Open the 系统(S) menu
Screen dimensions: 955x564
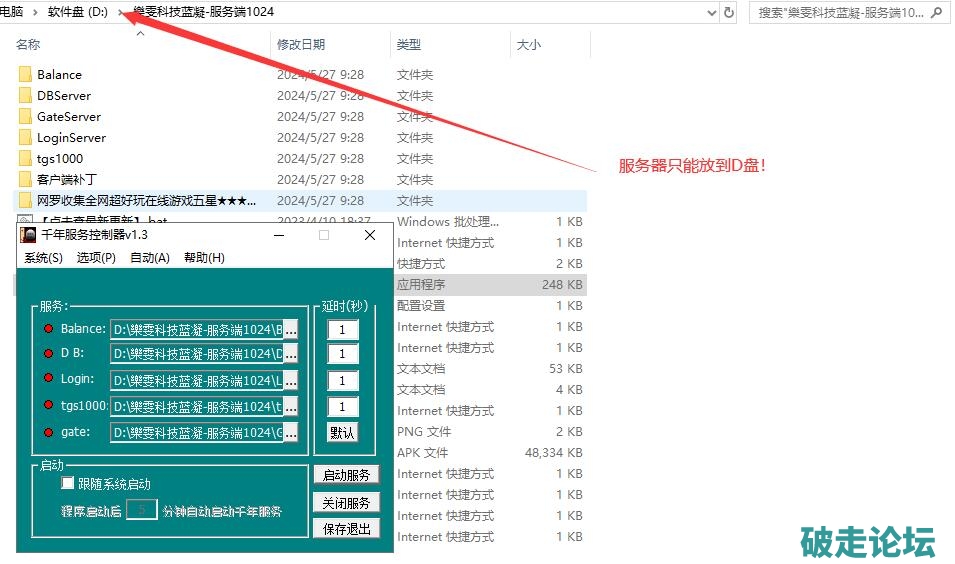point(43,258)
